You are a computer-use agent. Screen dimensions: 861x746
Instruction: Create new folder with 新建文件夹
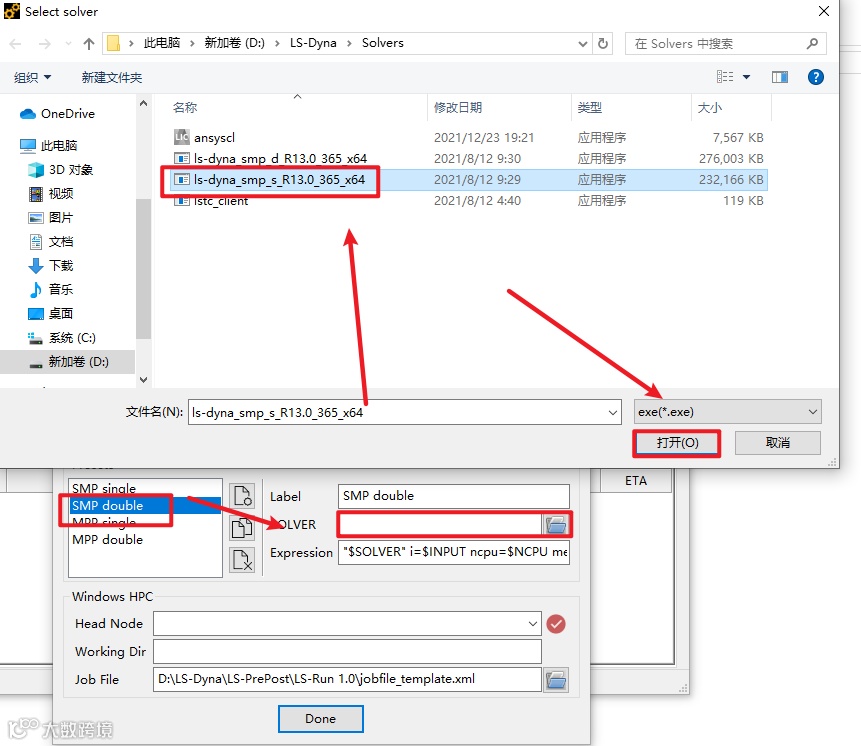coord(111,77)
